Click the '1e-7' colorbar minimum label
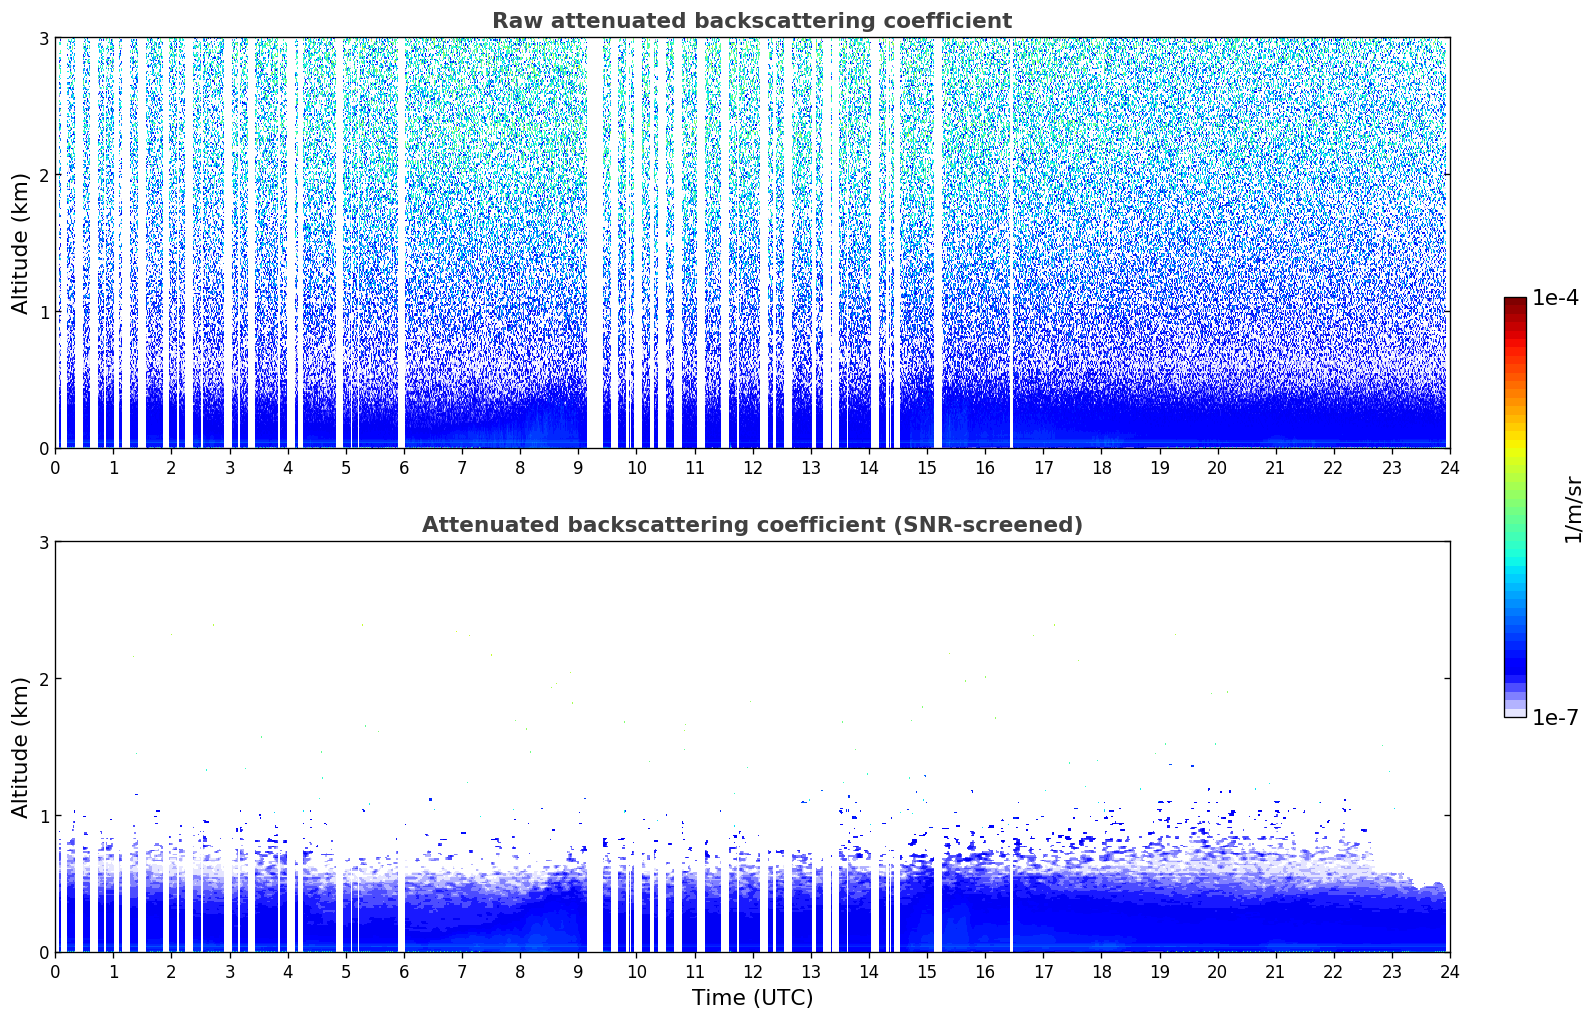Screen dimensions: 1595x1020 coord(1555,718)
